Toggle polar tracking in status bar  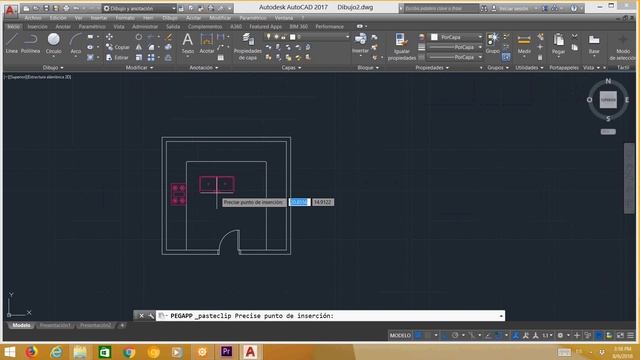pyautogui.click(x=455, y=335)
